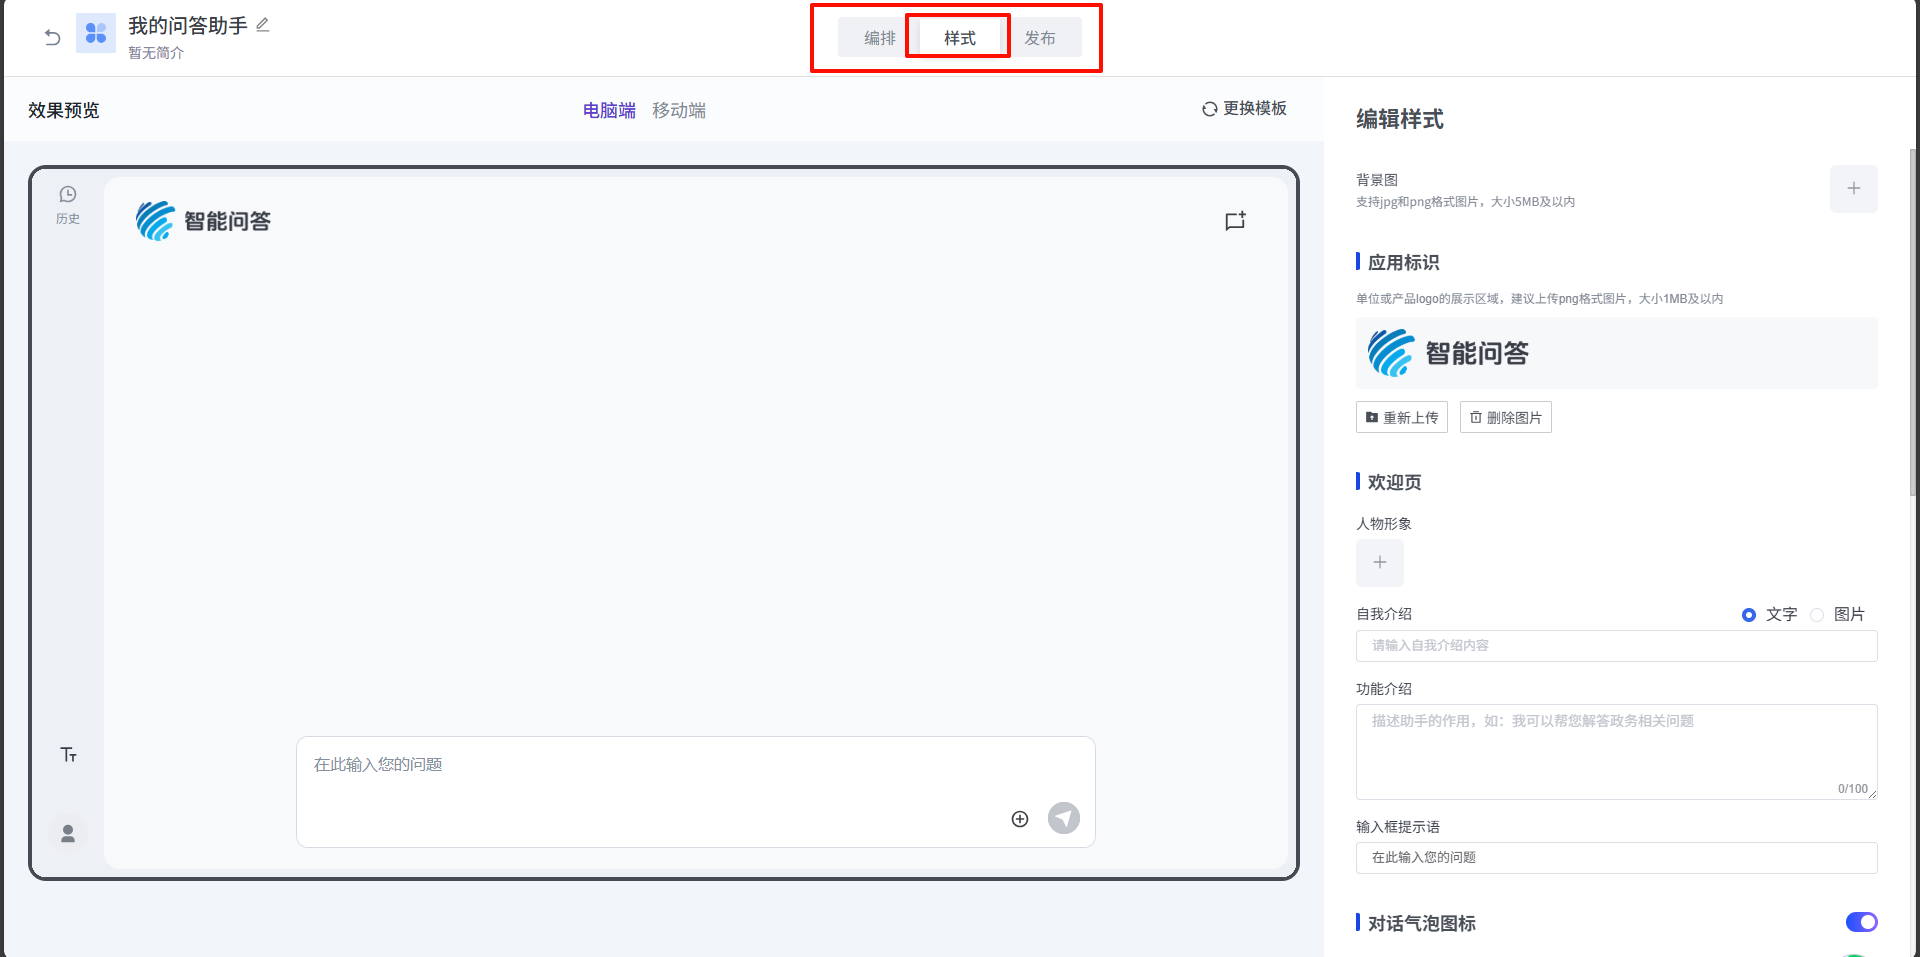This screenshot has height=957, width=1920.
Task: Click the back arrow icon
Action: pos(53,38)
